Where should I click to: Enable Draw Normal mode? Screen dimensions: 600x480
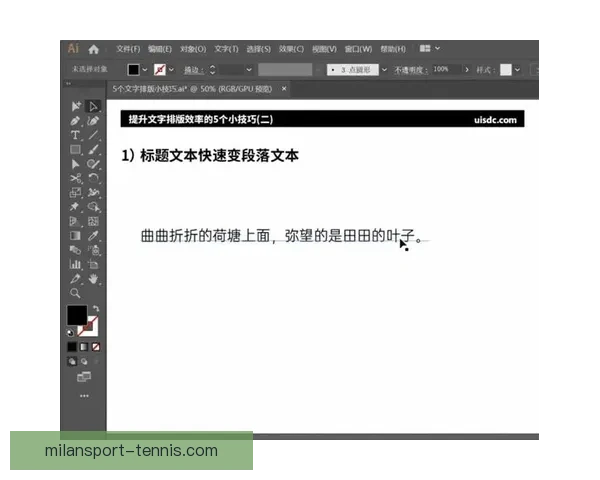72,361
